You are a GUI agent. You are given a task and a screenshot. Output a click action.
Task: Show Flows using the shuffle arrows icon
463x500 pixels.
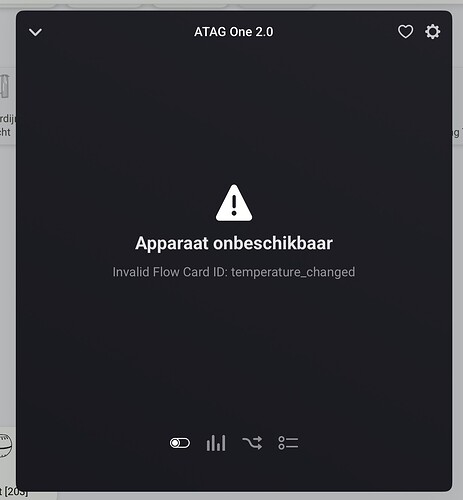click(252, 443)
